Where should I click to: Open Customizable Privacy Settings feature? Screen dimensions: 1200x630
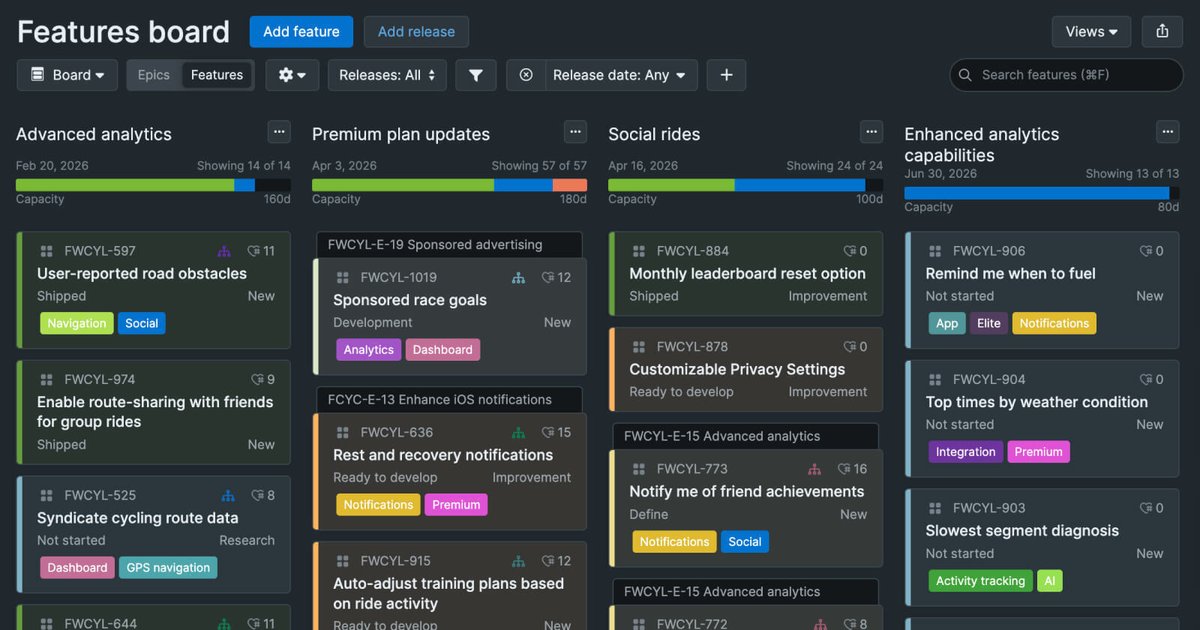737,369
